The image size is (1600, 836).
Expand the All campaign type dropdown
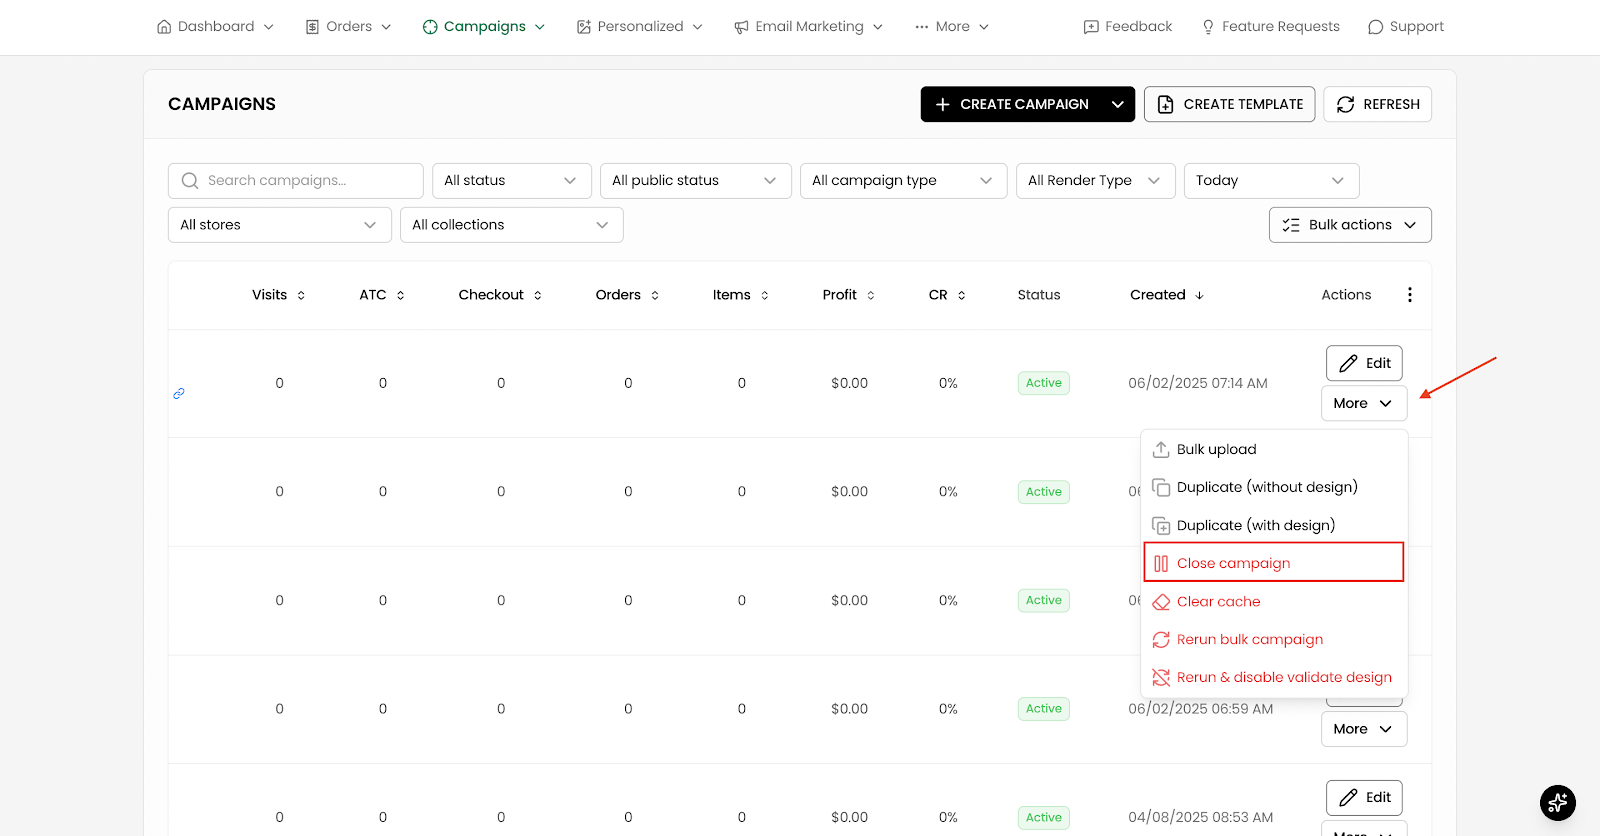pyautogui.click(x=903, y=181)
